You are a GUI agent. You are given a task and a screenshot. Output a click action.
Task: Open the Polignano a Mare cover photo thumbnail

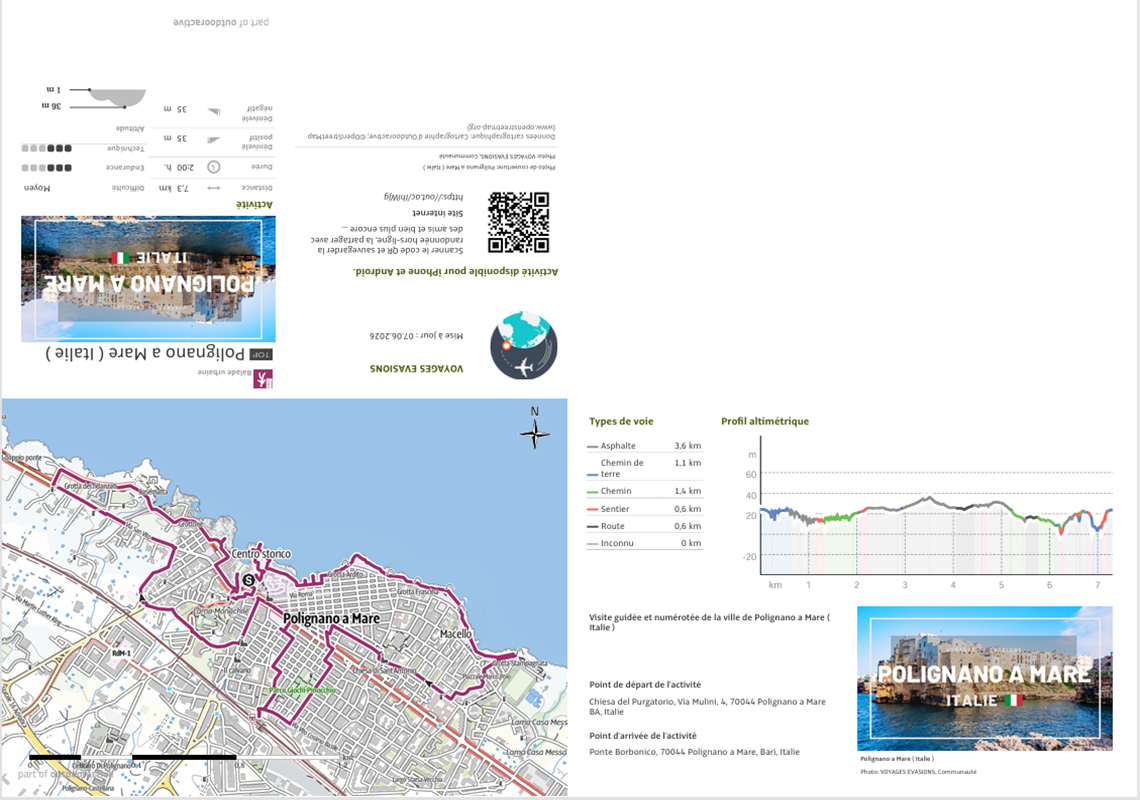(984, 679)
